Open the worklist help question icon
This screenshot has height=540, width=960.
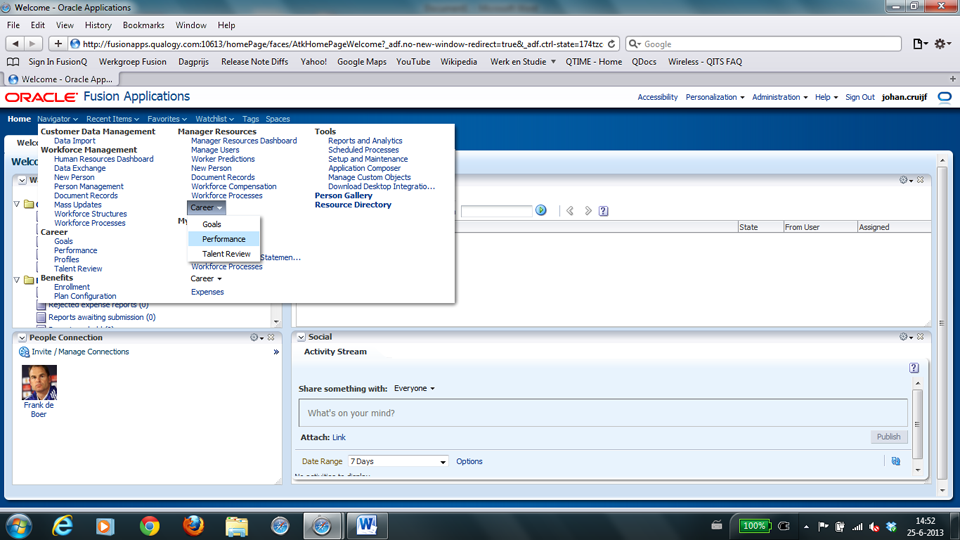tap(604, 211)
